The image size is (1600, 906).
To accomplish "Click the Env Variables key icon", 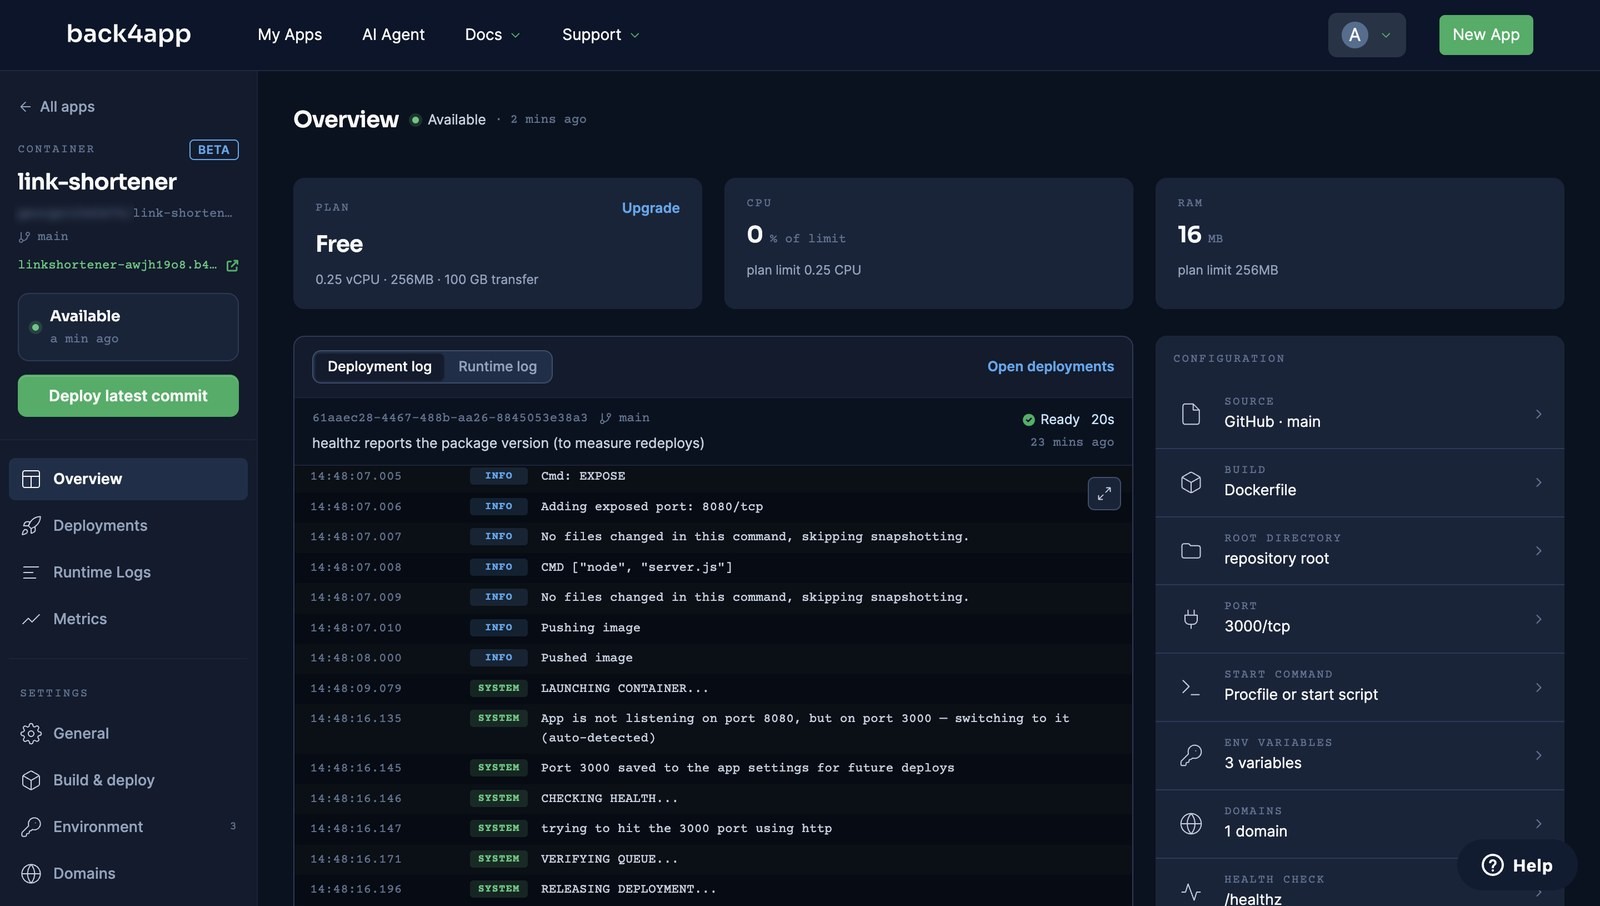I will [x=1190, y=756].
